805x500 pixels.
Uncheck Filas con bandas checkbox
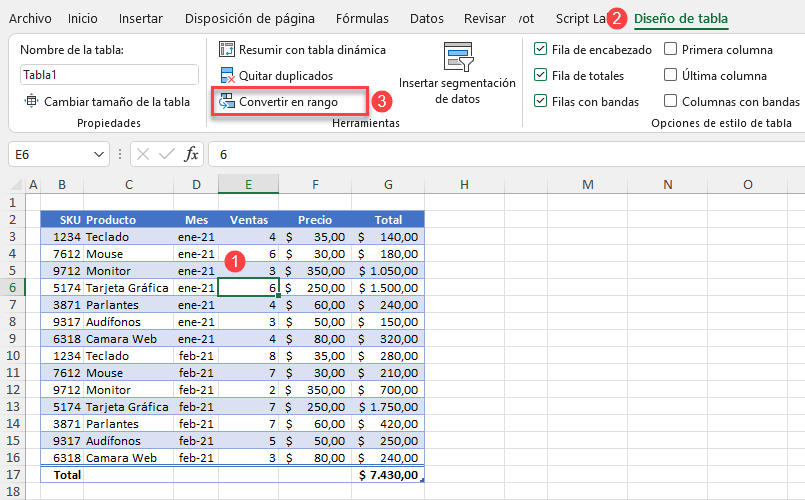point(540,101)
